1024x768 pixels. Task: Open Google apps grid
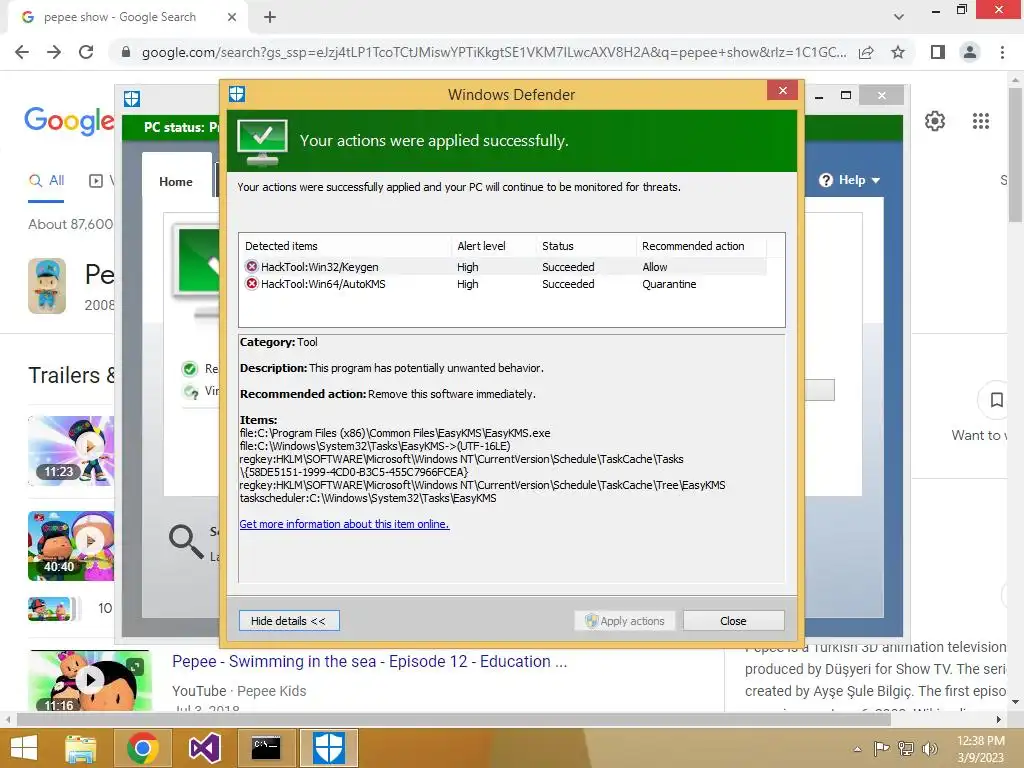point(980,121)
